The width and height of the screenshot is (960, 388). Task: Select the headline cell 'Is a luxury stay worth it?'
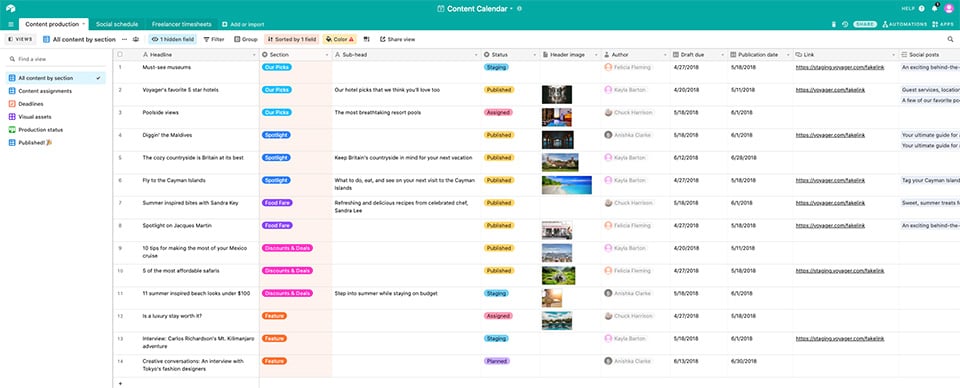(x=200, y=321)
